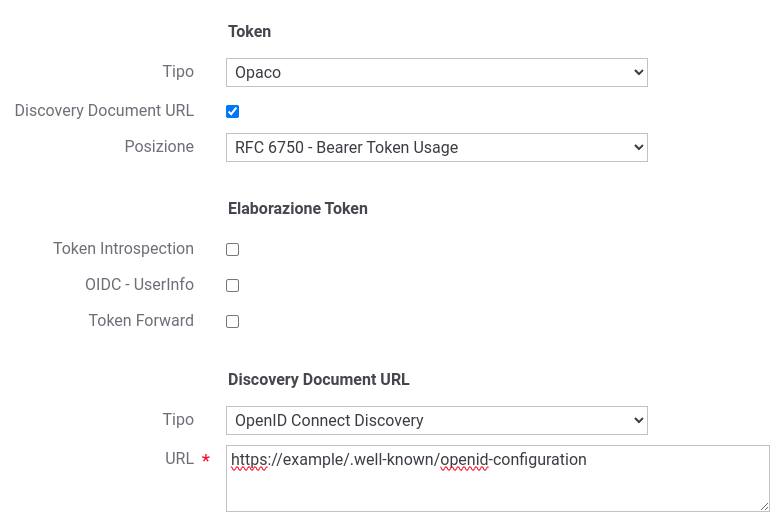Click the URL field label
782x524 pixels.
[x=179, y=458]
